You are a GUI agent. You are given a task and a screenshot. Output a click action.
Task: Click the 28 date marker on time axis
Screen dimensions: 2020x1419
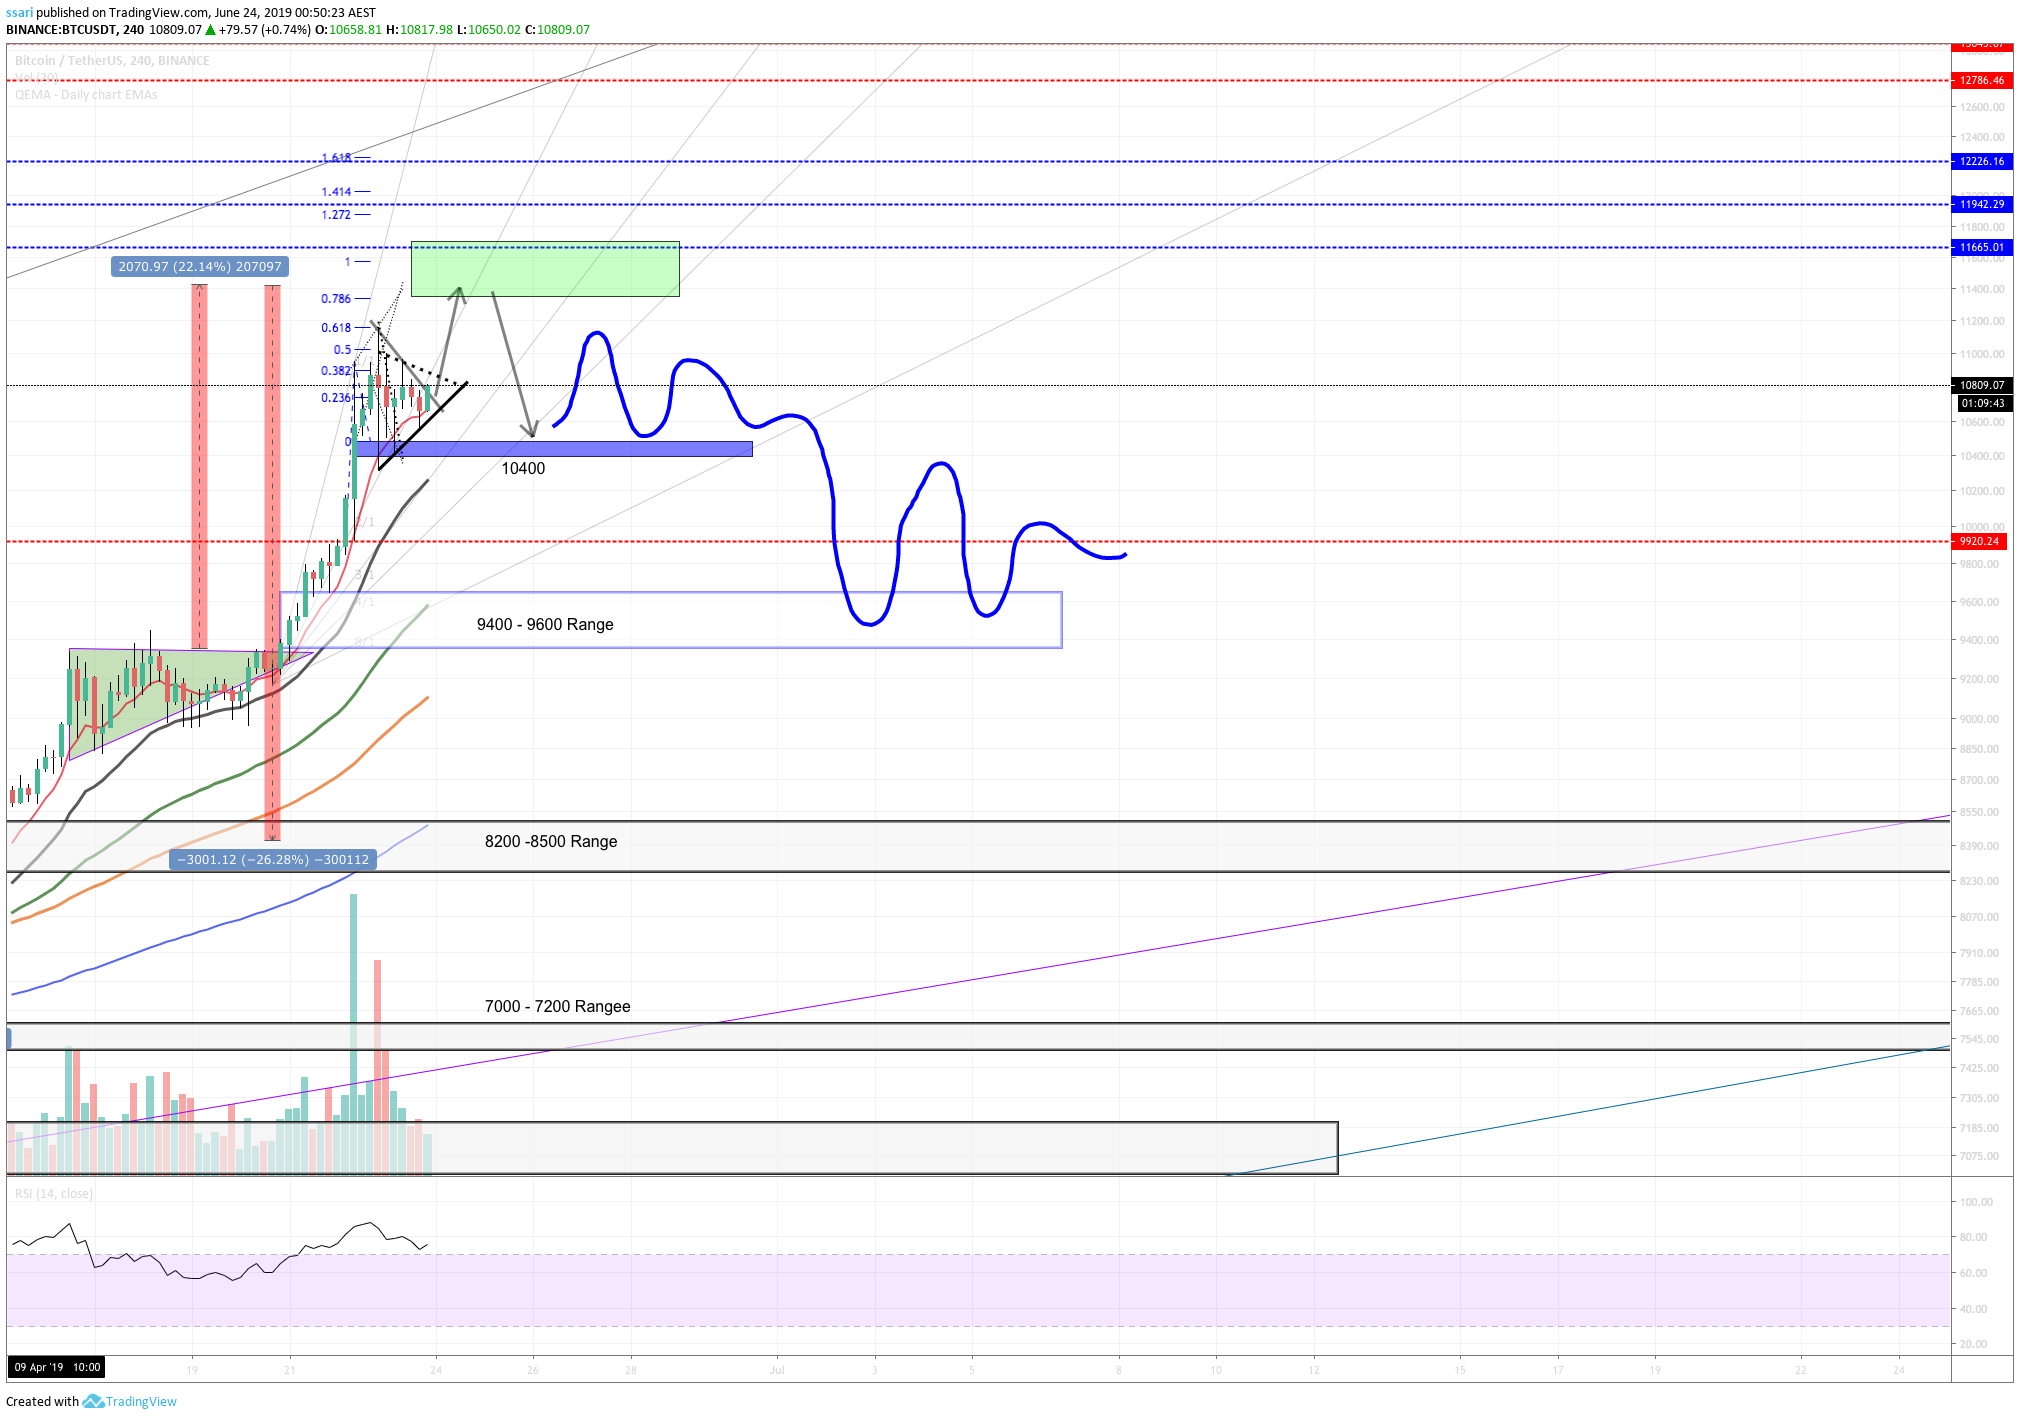point(631,1370)
